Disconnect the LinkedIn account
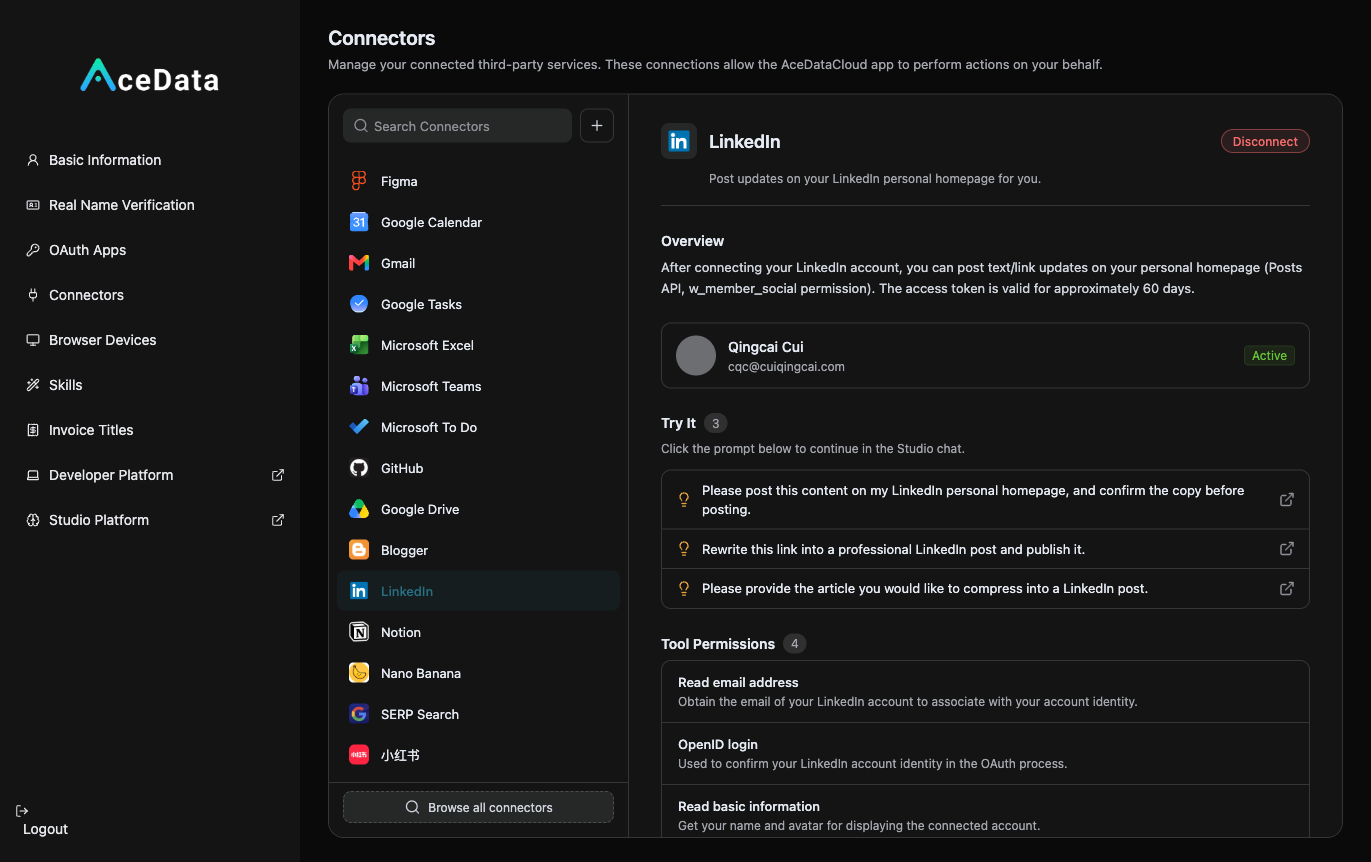This screenshot has width=1371, height=862. coord(1265,142)
